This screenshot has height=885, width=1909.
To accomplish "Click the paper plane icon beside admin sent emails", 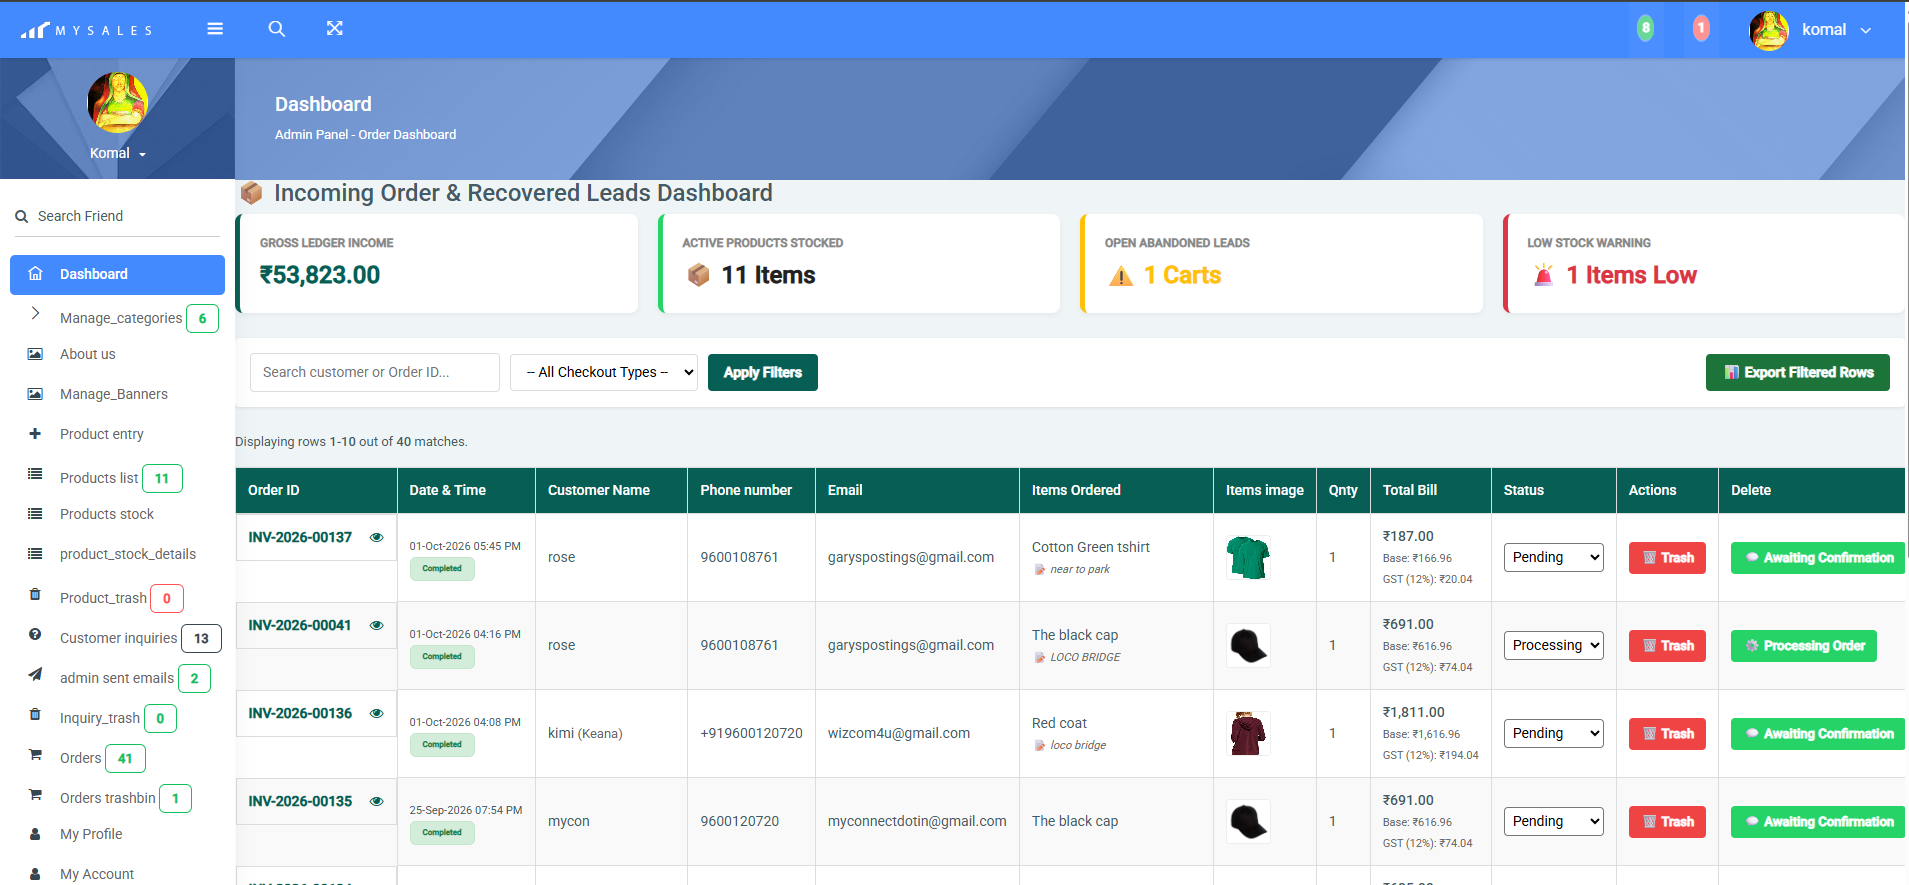I will pos(35,674).
